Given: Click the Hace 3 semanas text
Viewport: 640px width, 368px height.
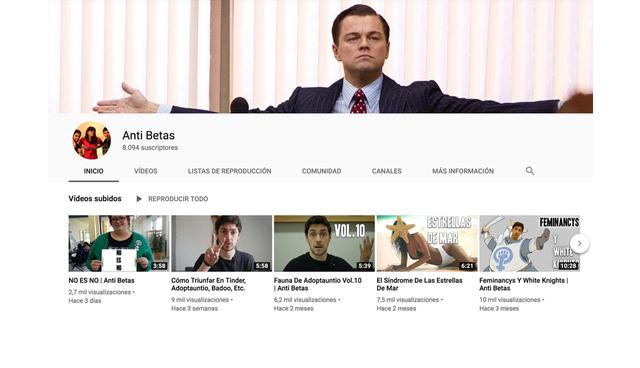Looking at the screenshot, I should [x=194, y=308].
